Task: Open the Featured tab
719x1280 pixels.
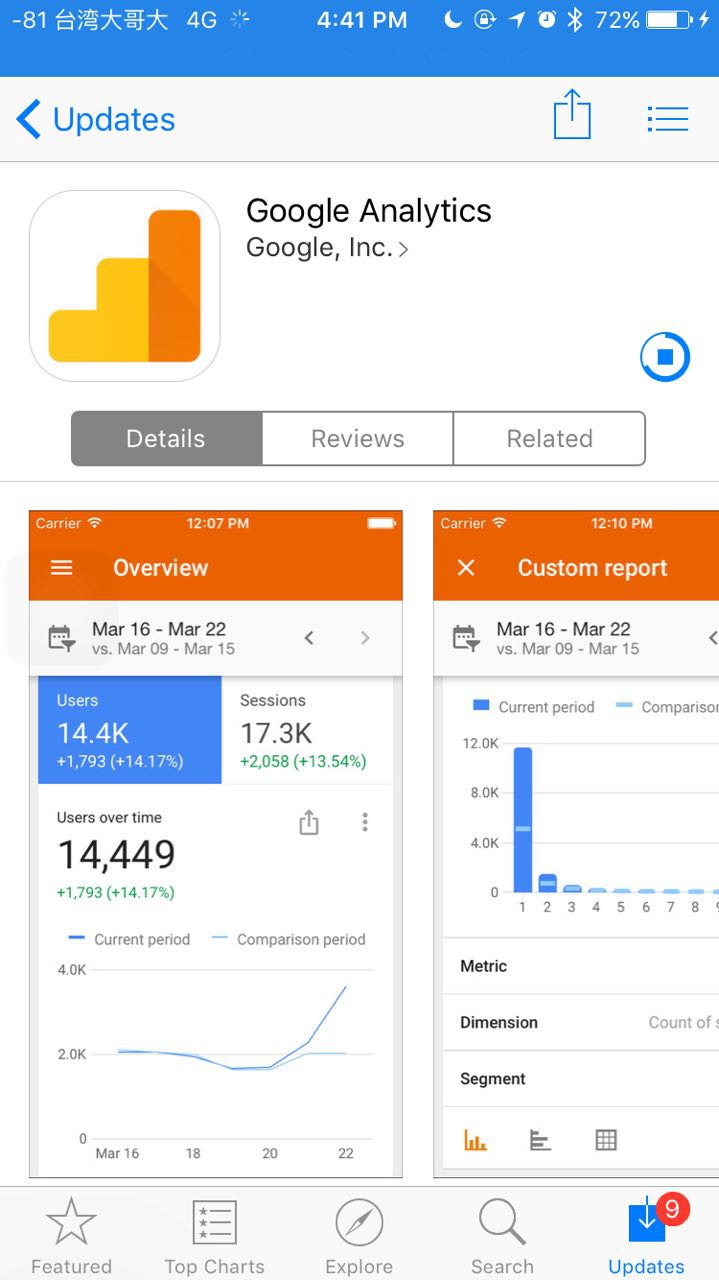Action: (x=71, y=1236)
